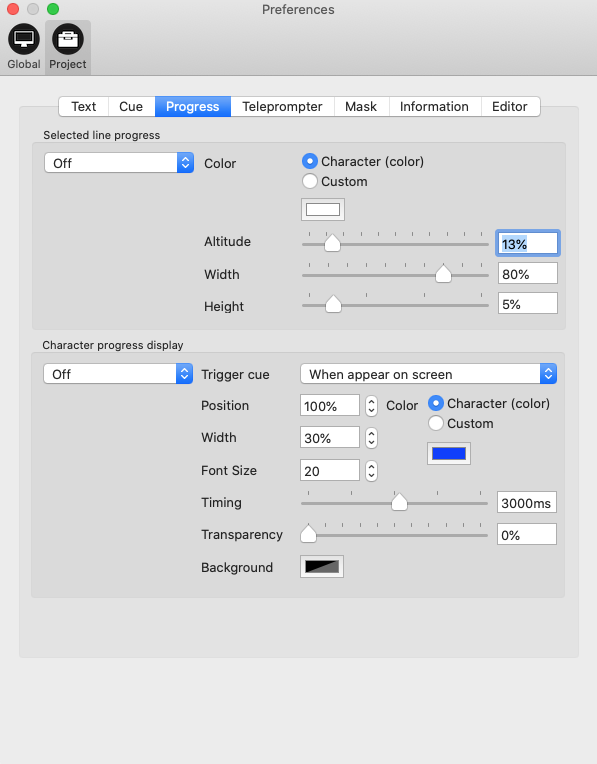Click the line progress Width slider thumb
The height and width of the screenshot is (764, 597).
(x=443, y=274)
